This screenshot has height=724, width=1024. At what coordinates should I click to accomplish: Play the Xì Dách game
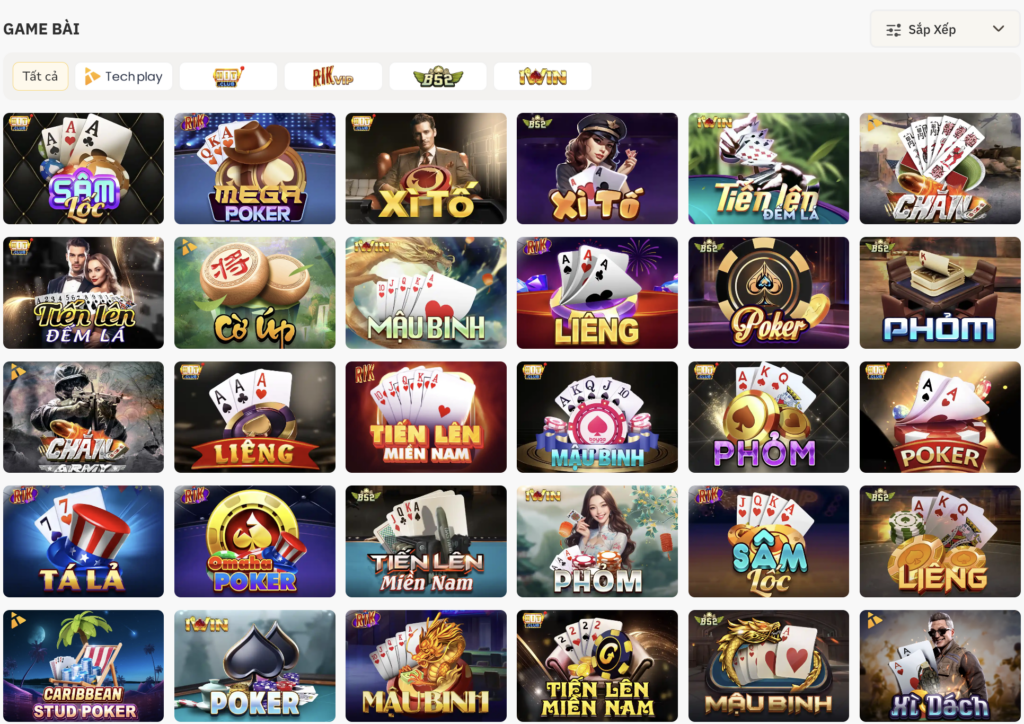pyautogui.click(x=940, y=666)
